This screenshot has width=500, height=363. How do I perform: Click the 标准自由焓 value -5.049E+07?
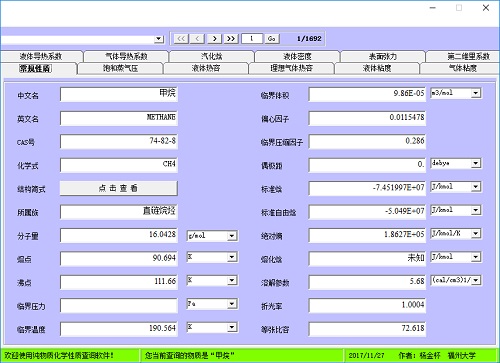(x=367, y=212)
